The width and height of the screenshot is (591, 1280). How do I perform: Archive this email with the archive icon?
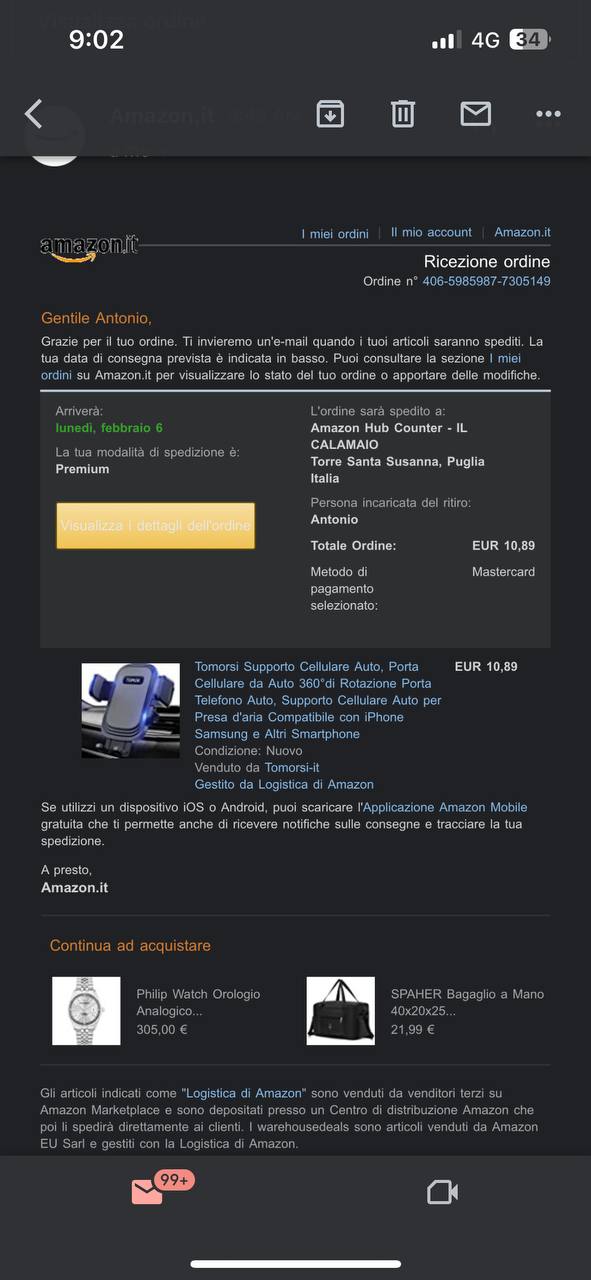(x=330, y=114)
